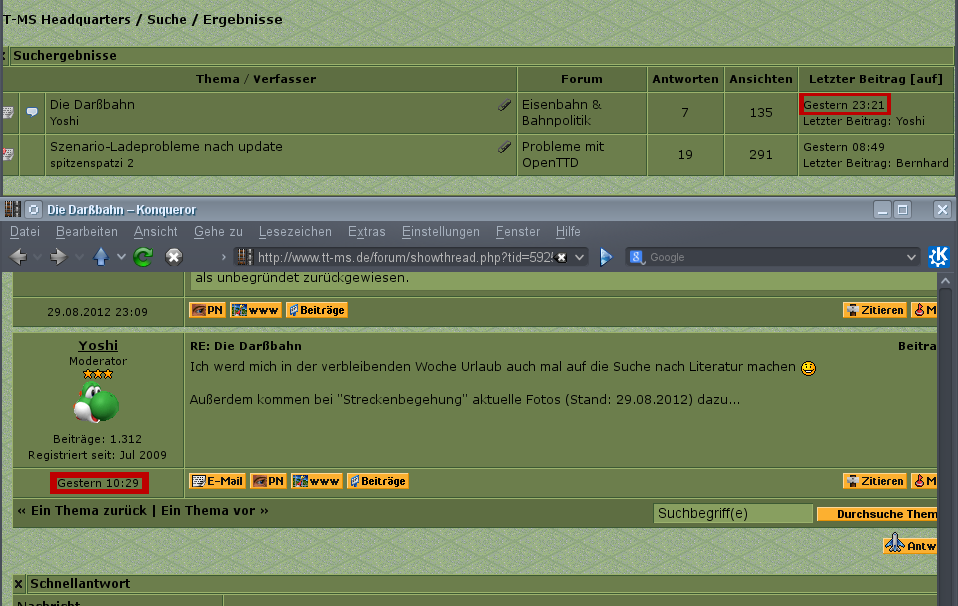This screenshot has width=958, height=606.
Task: Open the up-navigation history dropdown arrow
Action: click(x=121, y=257)
